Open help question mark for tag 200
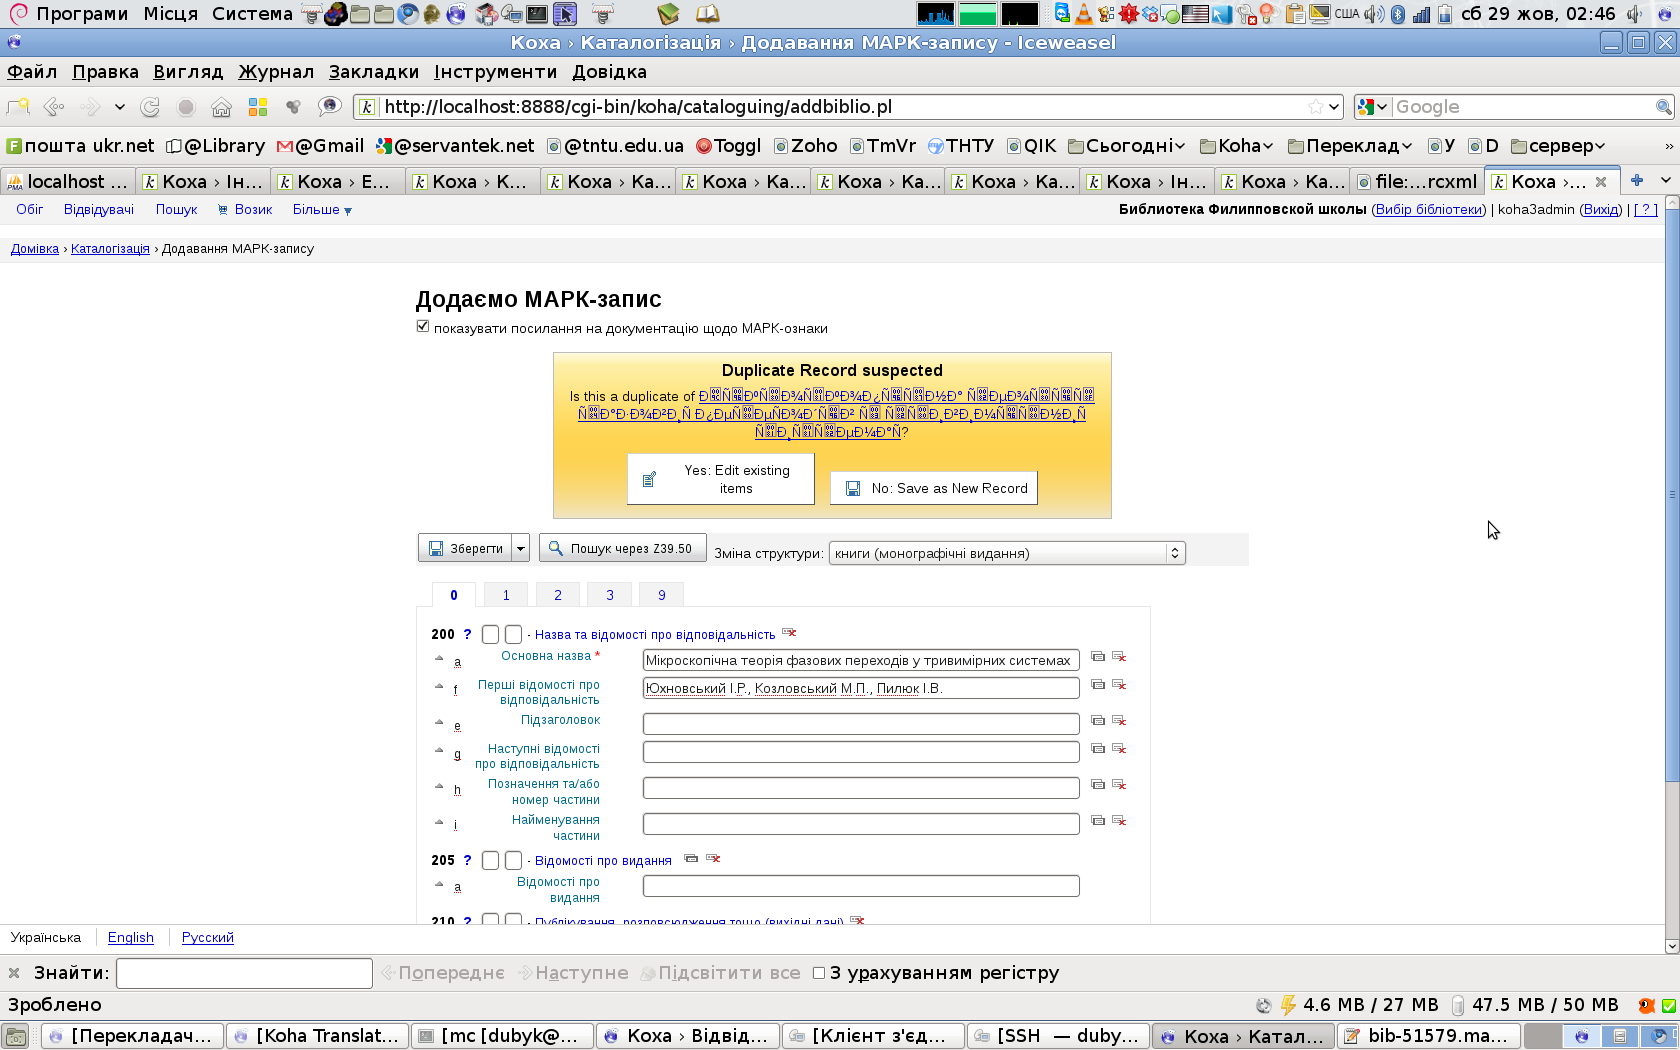Image resolution: width=1680 pixels, height=1050 pixels. pos(467,634)
